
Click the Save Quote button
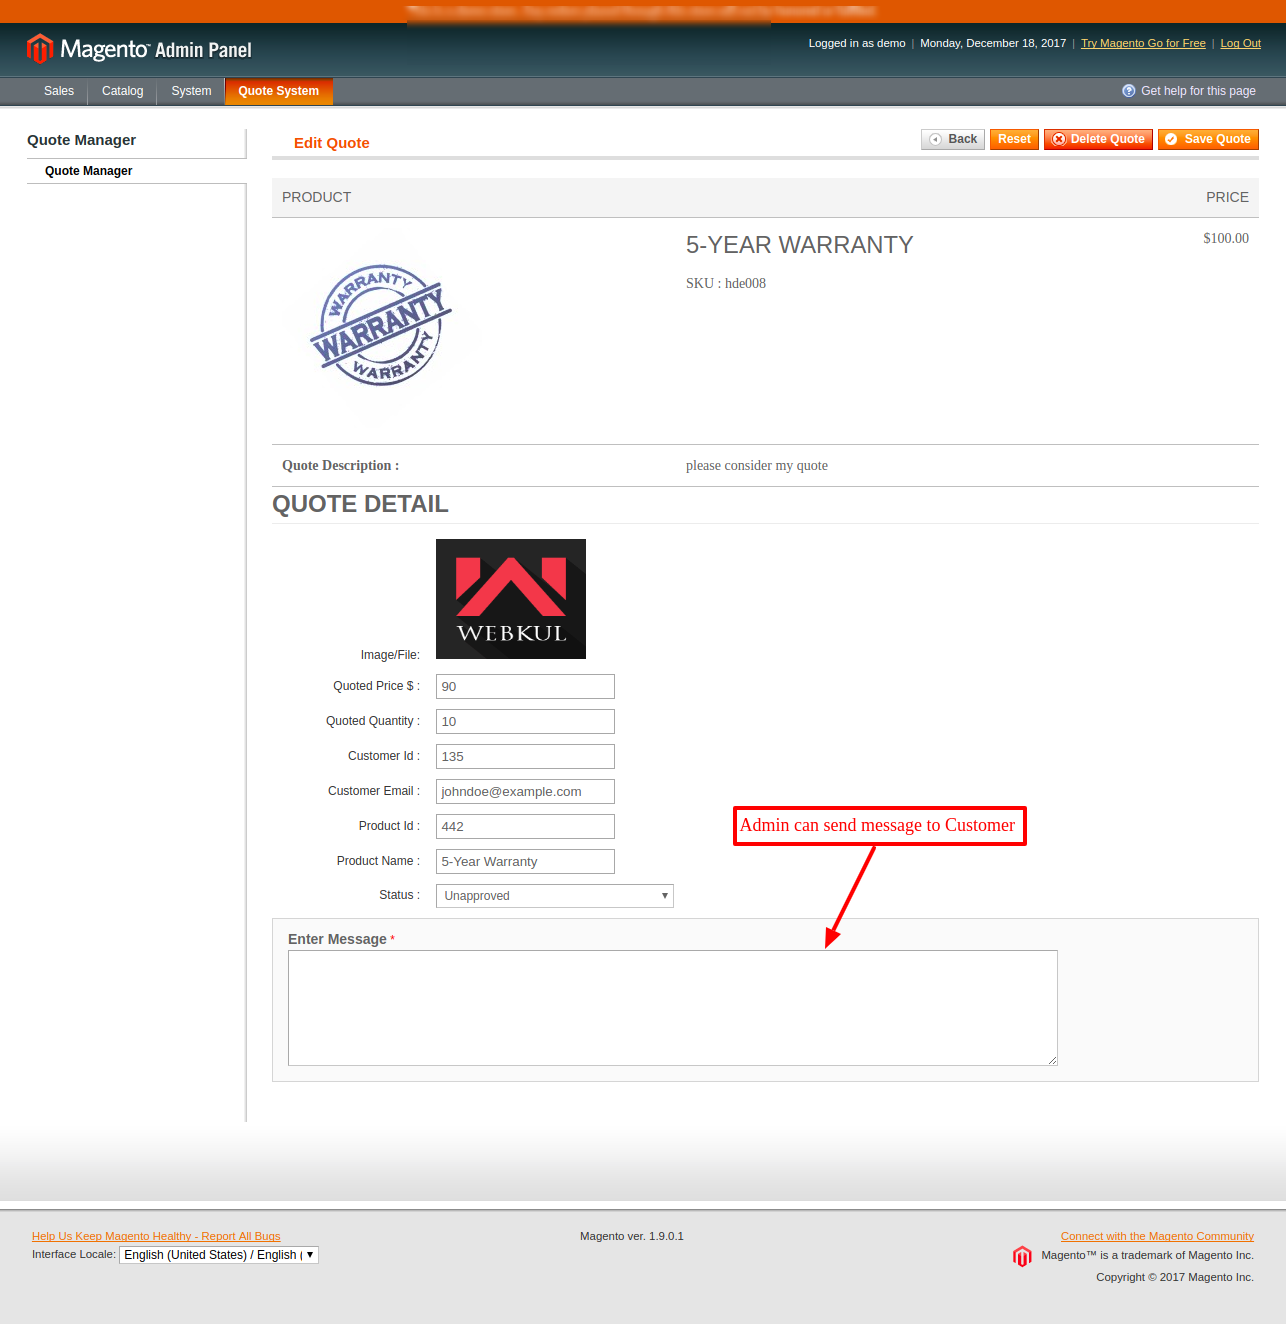(1208, 139)
